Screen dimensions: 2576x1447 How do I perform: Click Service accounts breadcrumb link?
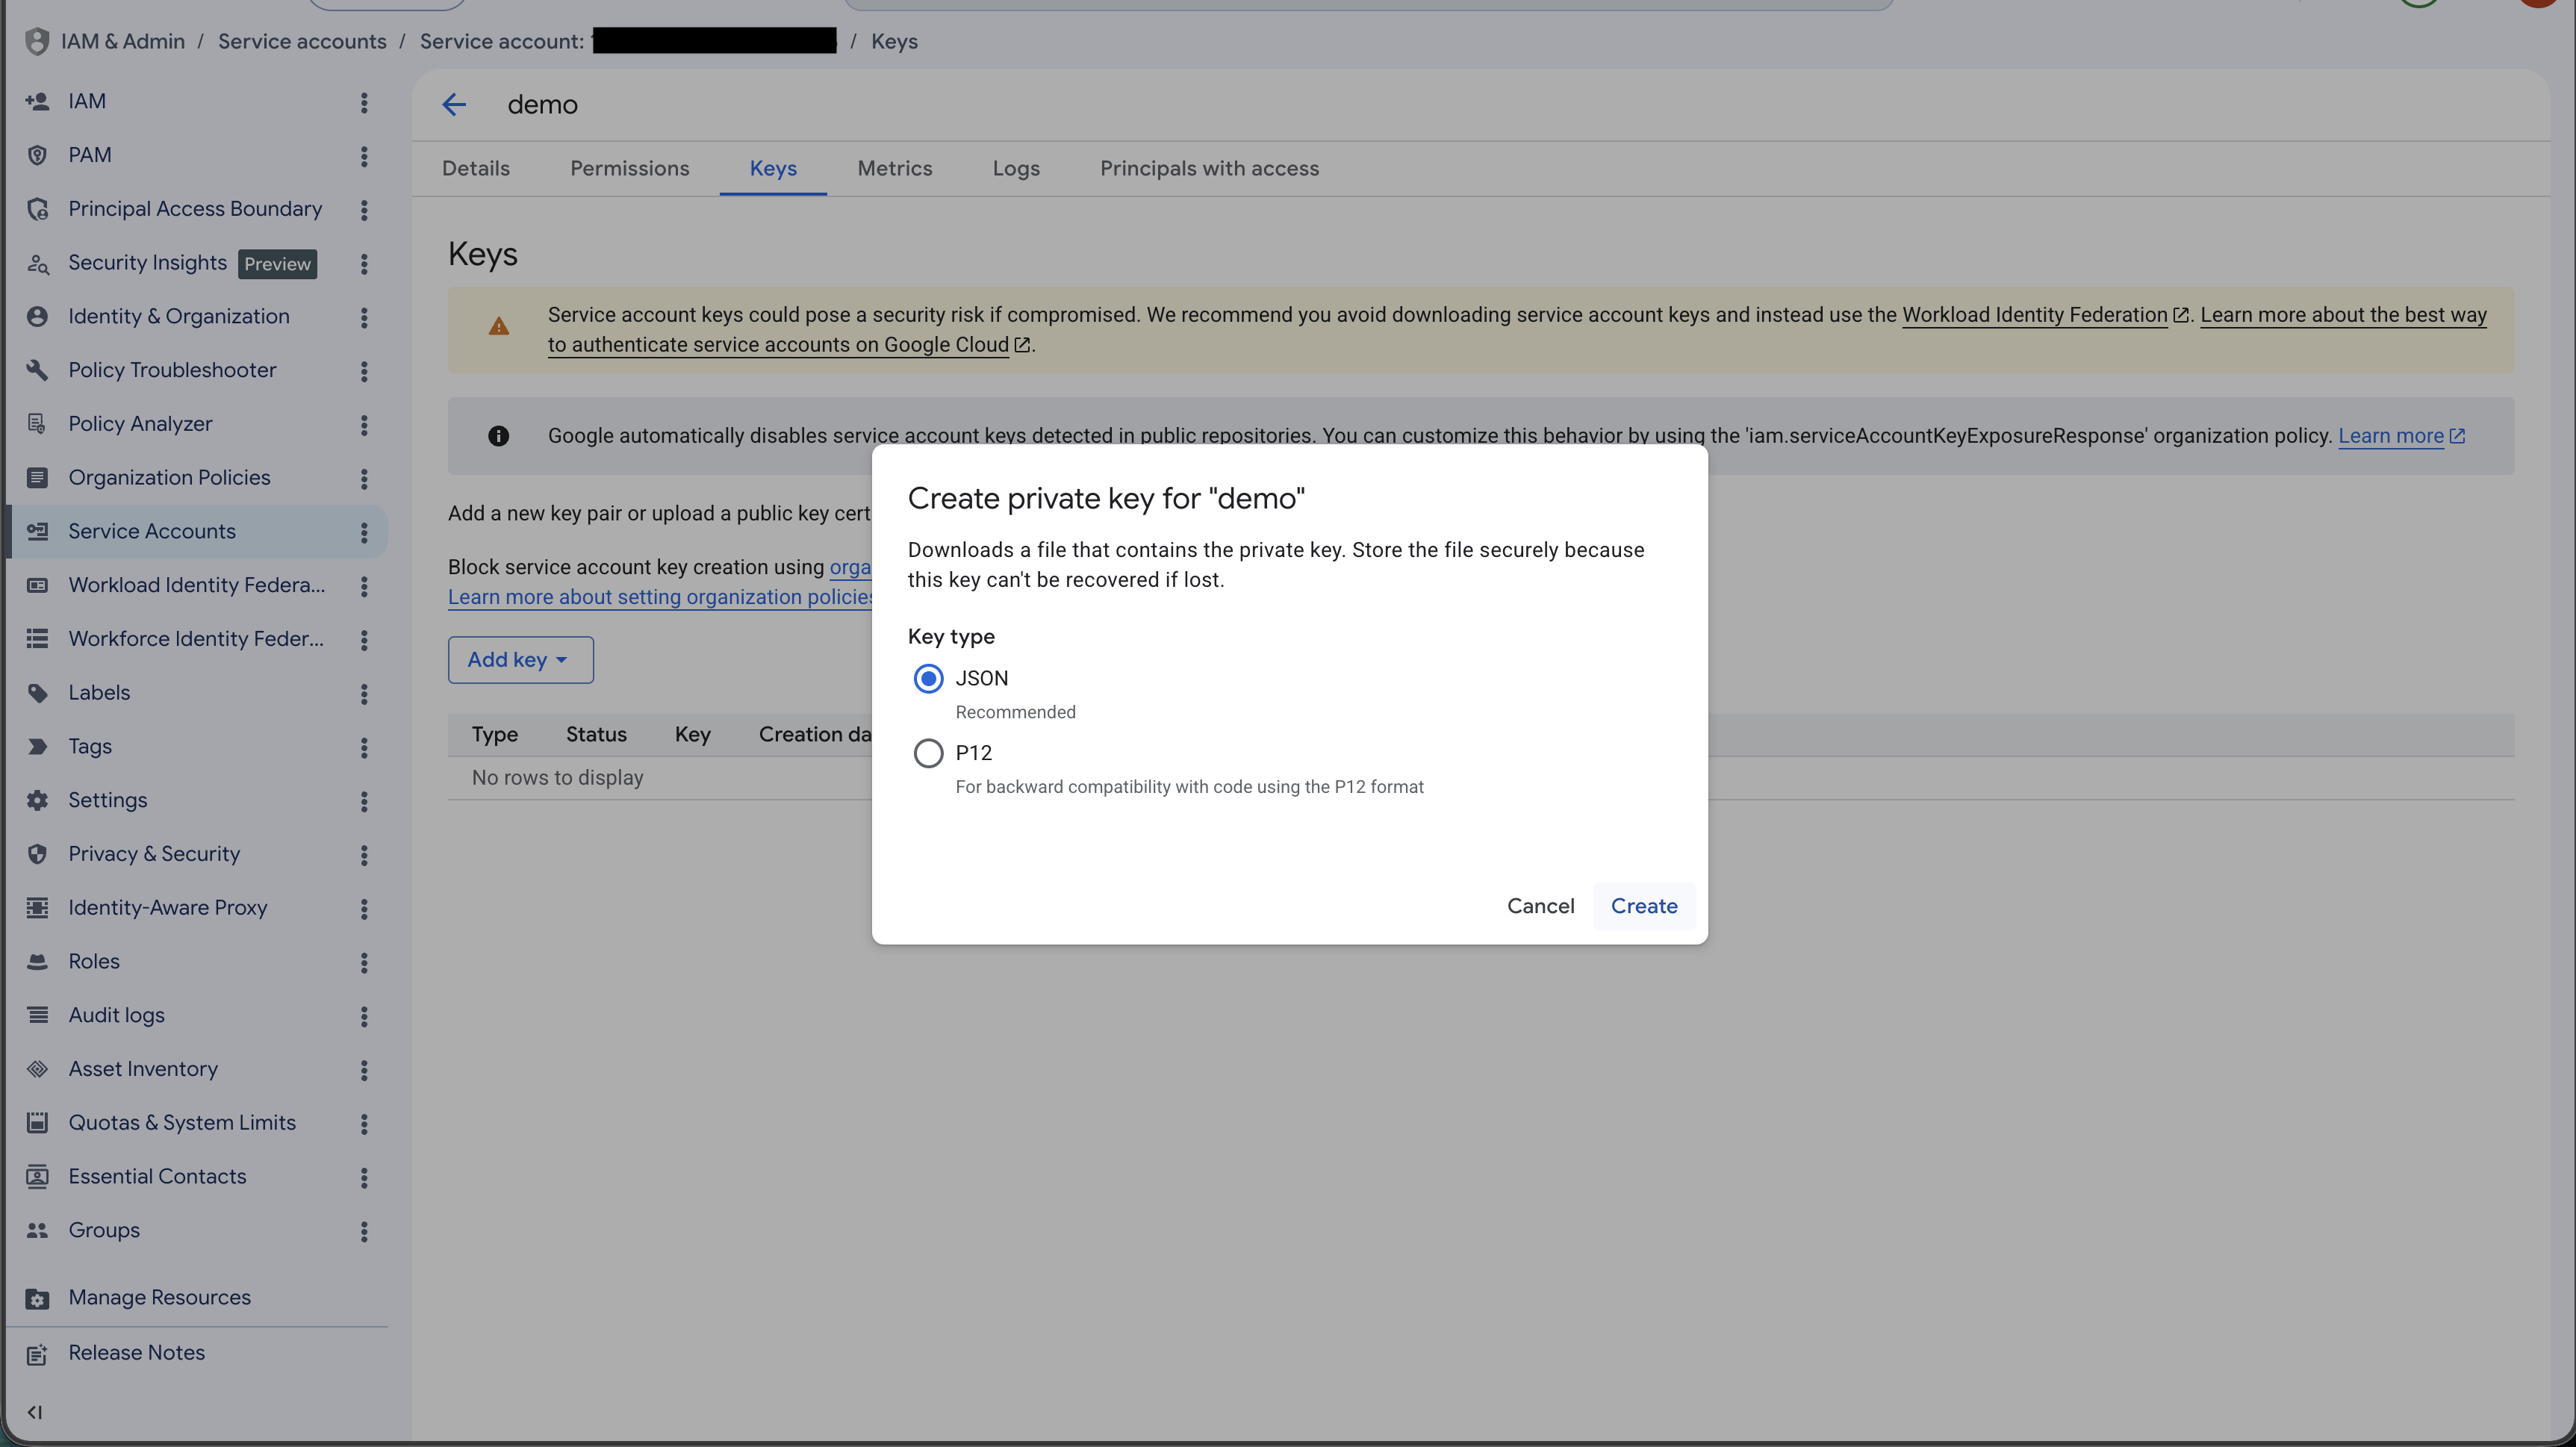tap(302, 41)
